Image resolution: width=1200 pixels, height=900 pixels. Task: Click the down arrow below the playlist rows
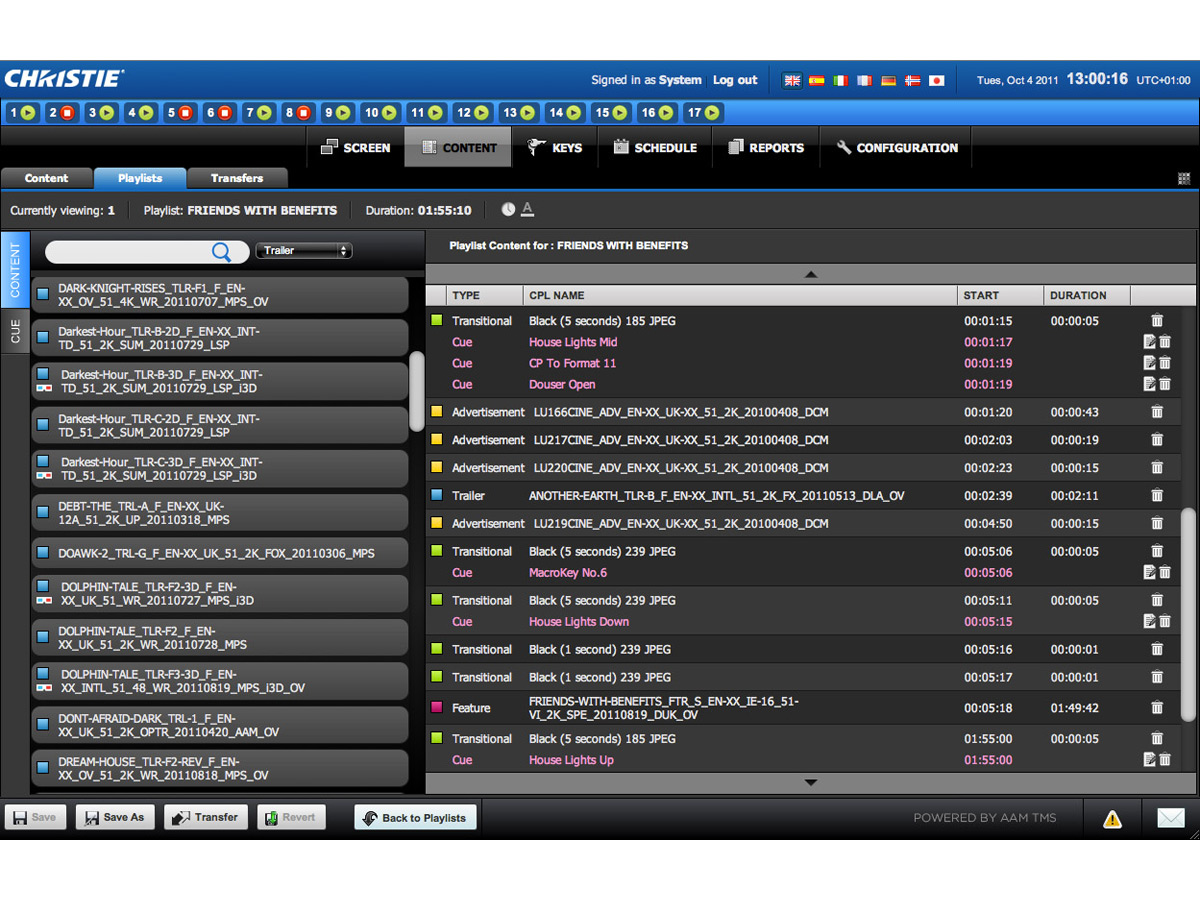810,781
